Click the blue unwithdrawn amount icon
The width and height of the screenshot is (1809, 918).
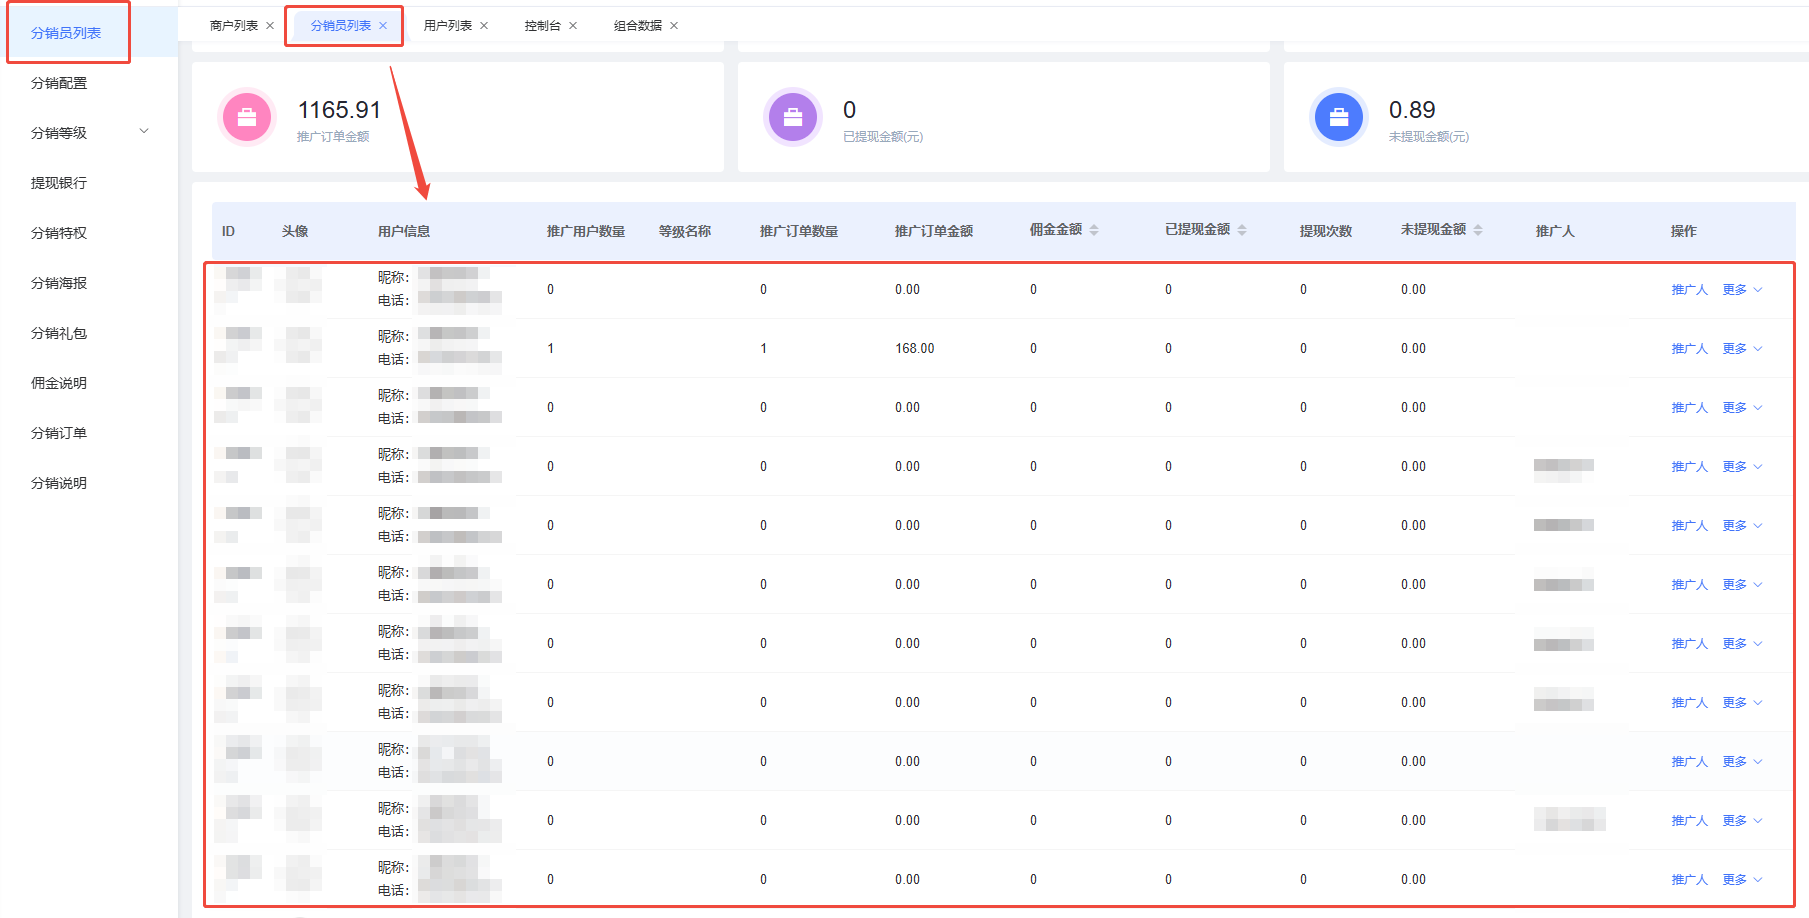(x=1339, y=117)
